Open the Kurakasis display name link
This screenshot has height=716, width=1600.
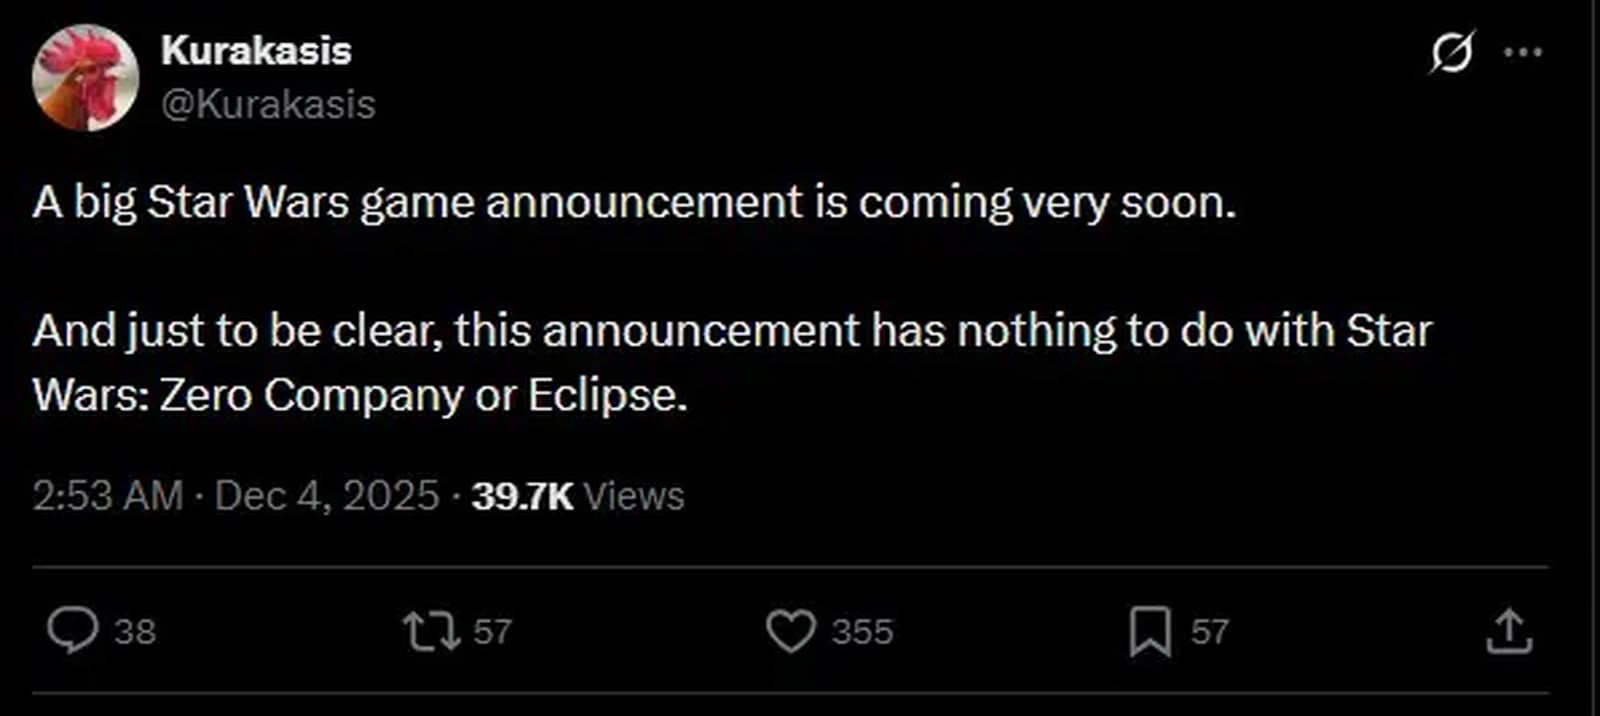(x=256, y=51)
